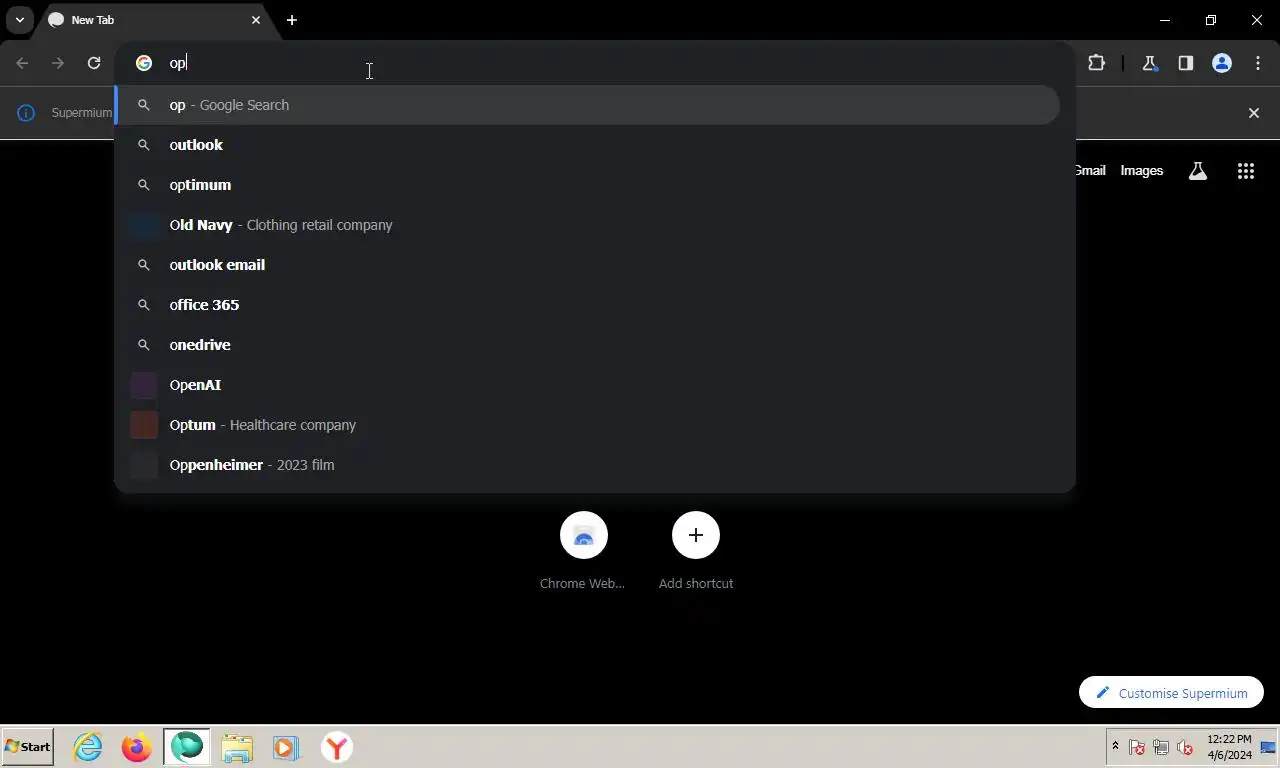Open the Extensions puzzle icon
Image resolution: width=1280 pixels, height=768 pixels.
1097,63
